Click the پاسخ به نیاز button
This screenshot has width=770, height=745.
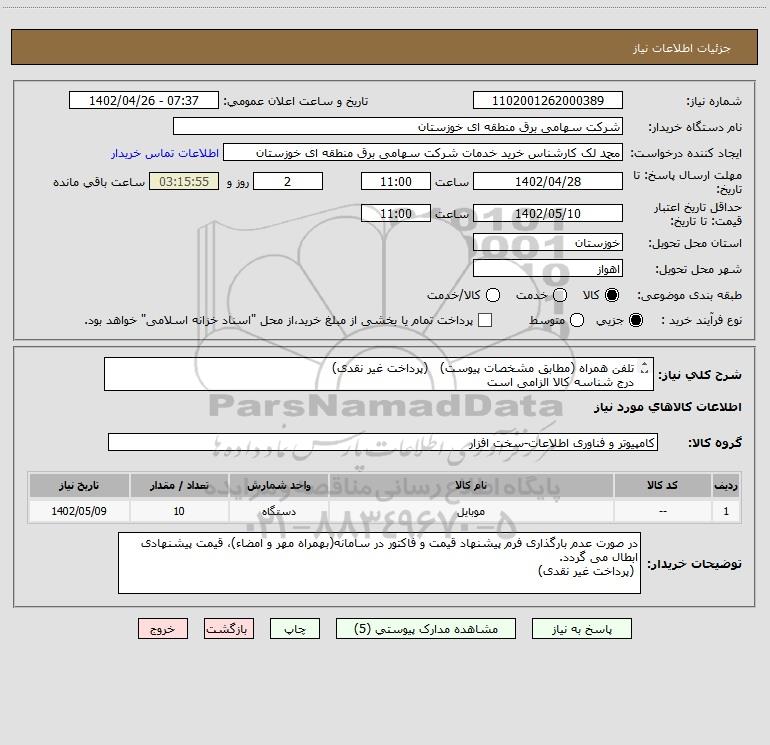[582, 629]
